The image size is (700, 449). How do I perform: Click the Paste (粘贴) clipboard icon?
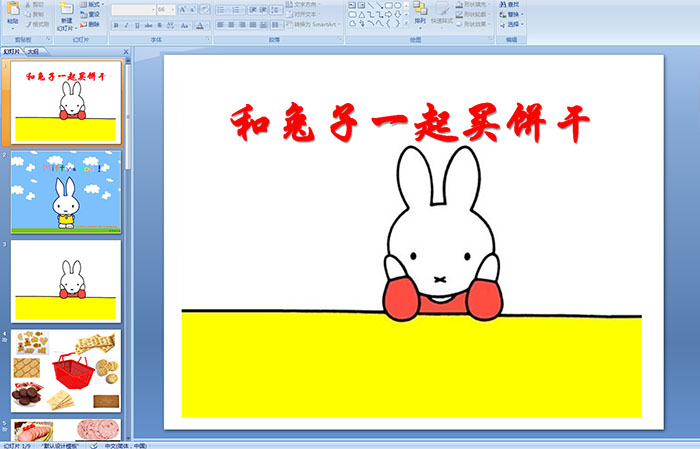pyautogui.click(x=13, y=9)
